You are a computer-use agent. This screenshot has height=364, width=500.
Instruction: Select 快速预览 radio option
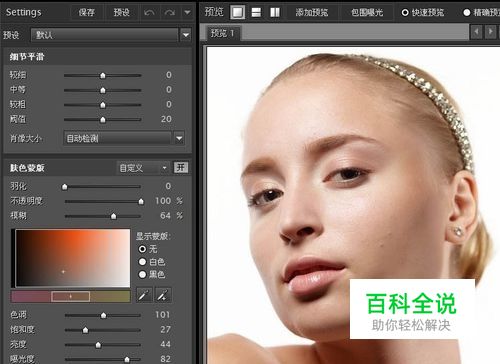pos(405,13)
